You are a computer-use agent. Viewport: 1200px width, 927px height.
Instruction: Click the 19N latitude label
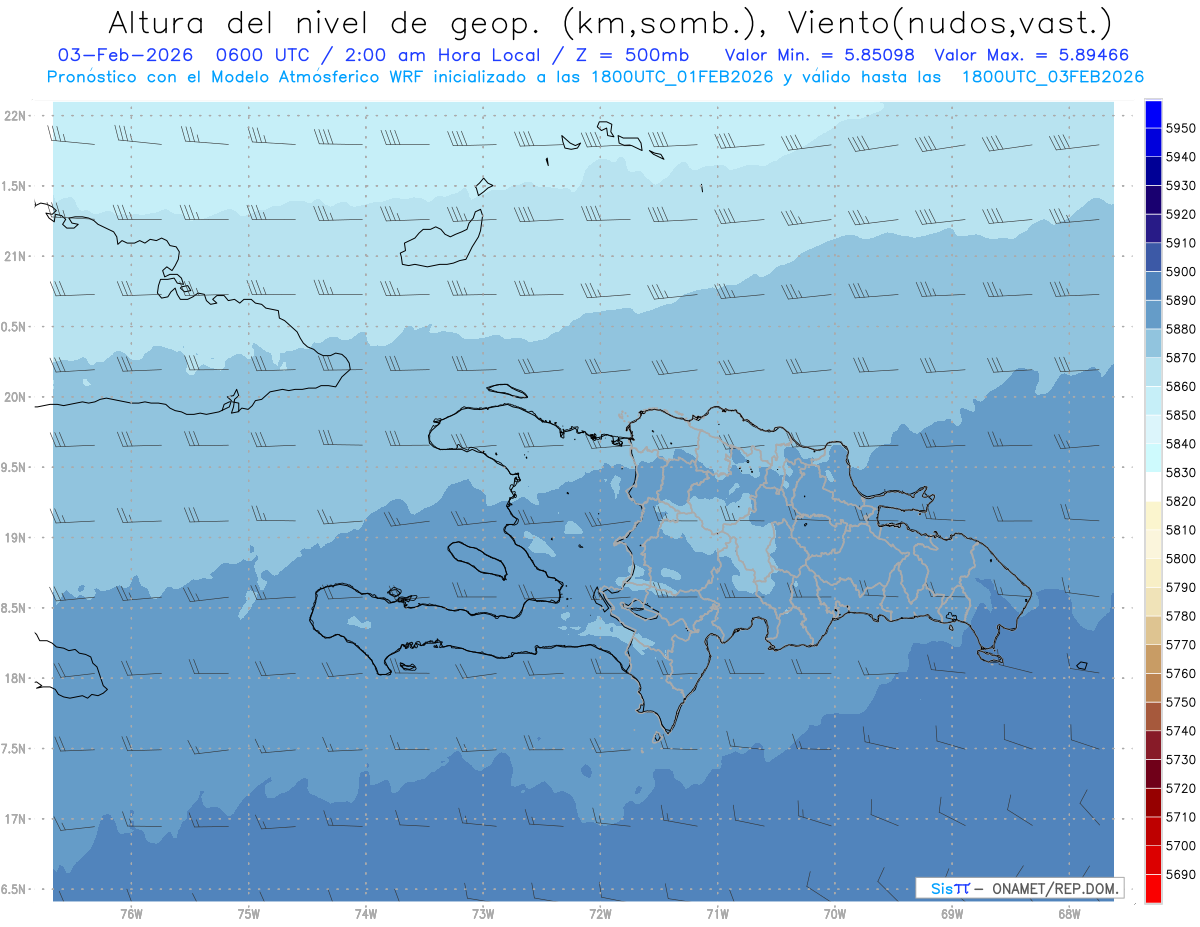click(15, 538)
